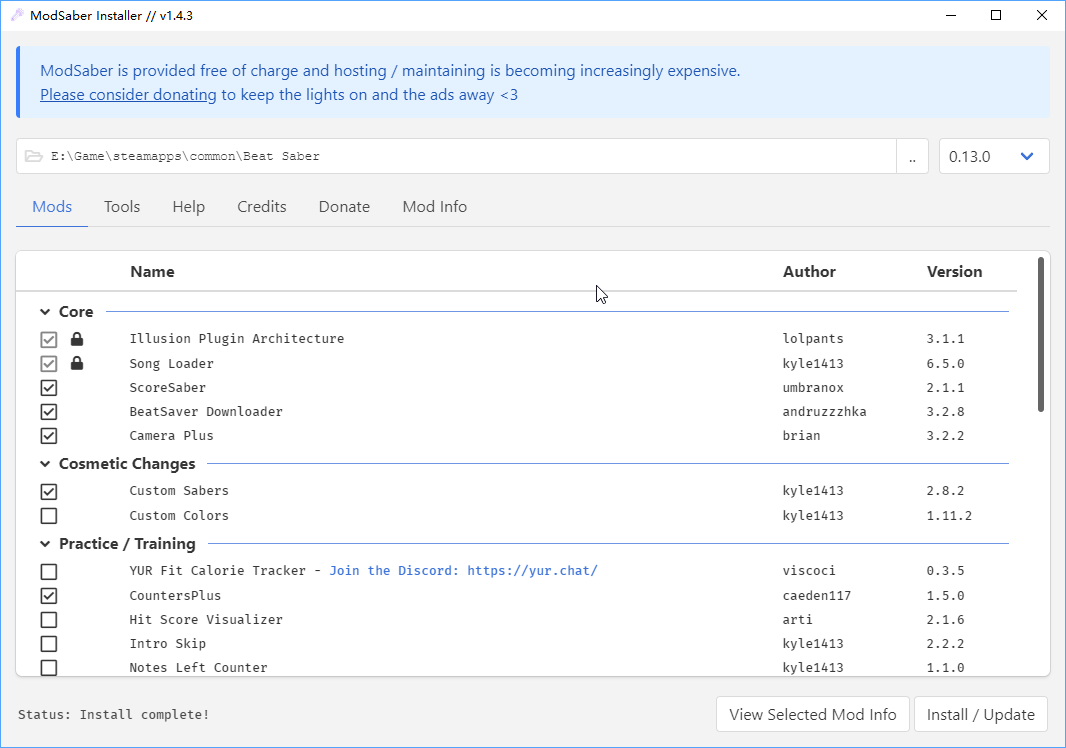
Task: Click the lock icon beside Song Loader
Action: [x=77, y=364]
